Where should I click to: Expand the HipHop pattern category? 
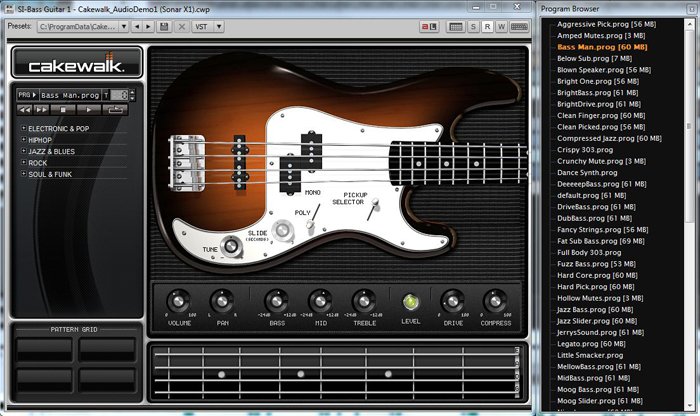pyautogui.click(x=24, y=140)
